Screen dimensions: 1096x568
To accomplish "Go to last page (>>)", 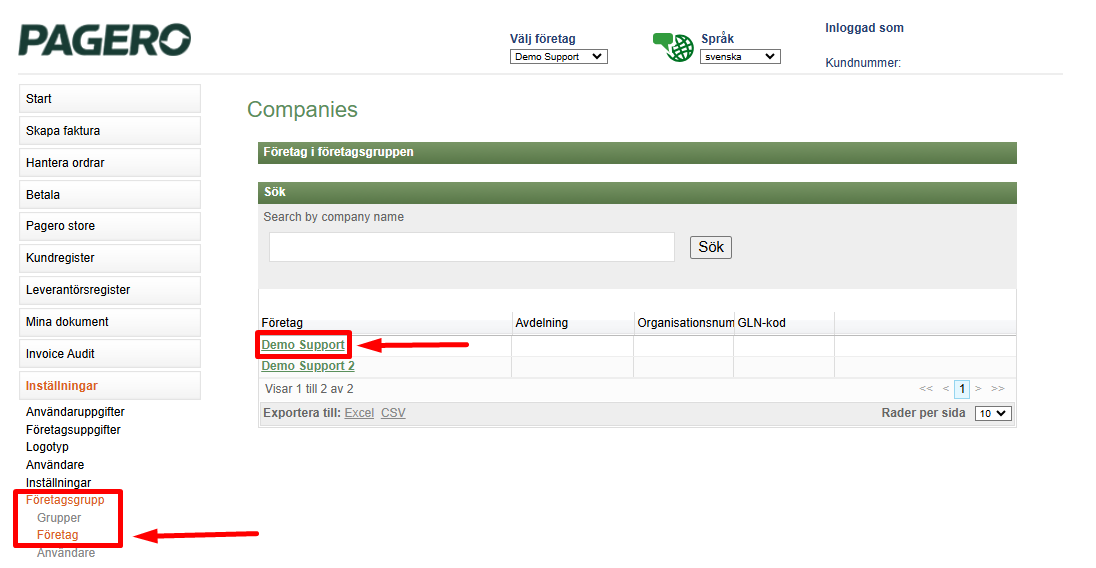I will pyautogui.click(x=998, y=388).
